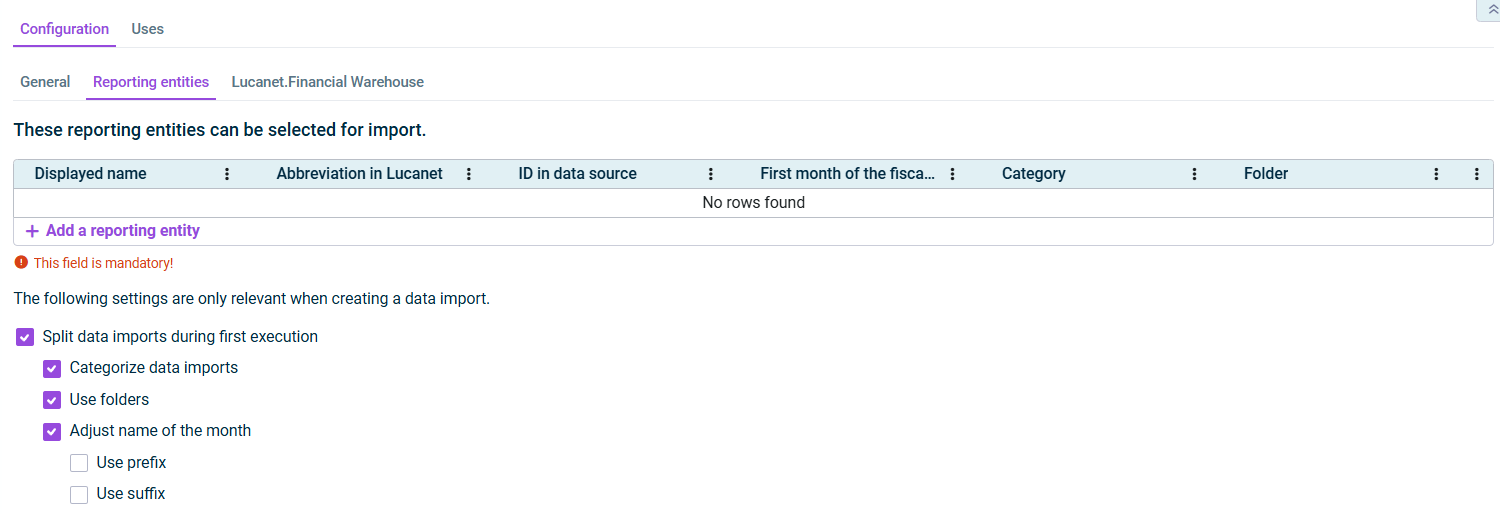
Task: Open Abbreviation in Lucanet column menu
Action: [x=469, y=174]
